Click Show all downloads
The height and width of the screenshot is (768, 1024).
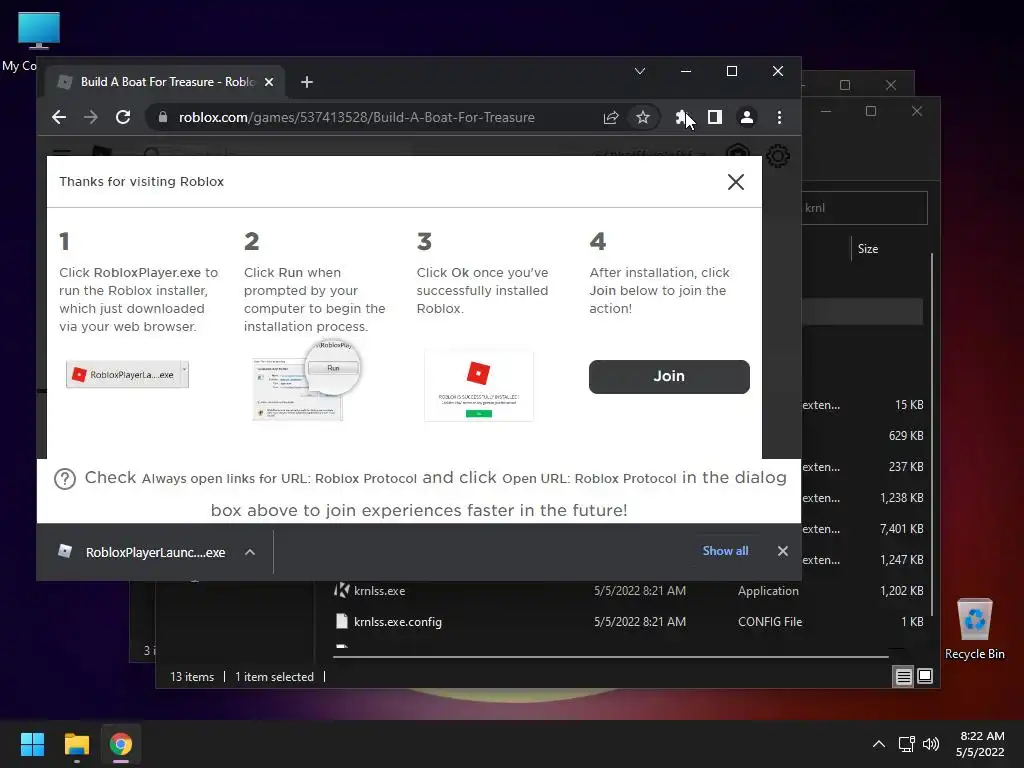pyautogui.click(x=726, y=551)
